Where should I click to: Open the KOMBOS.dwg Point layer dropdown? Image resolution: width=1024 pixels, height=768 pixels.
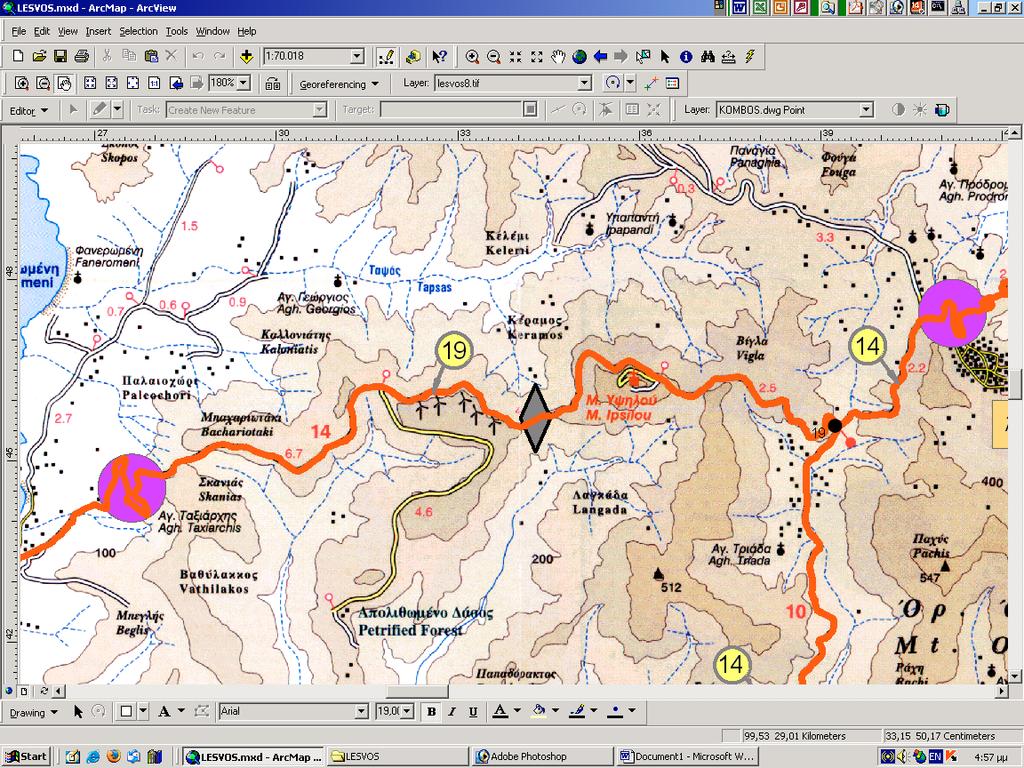tap(866, 110)
